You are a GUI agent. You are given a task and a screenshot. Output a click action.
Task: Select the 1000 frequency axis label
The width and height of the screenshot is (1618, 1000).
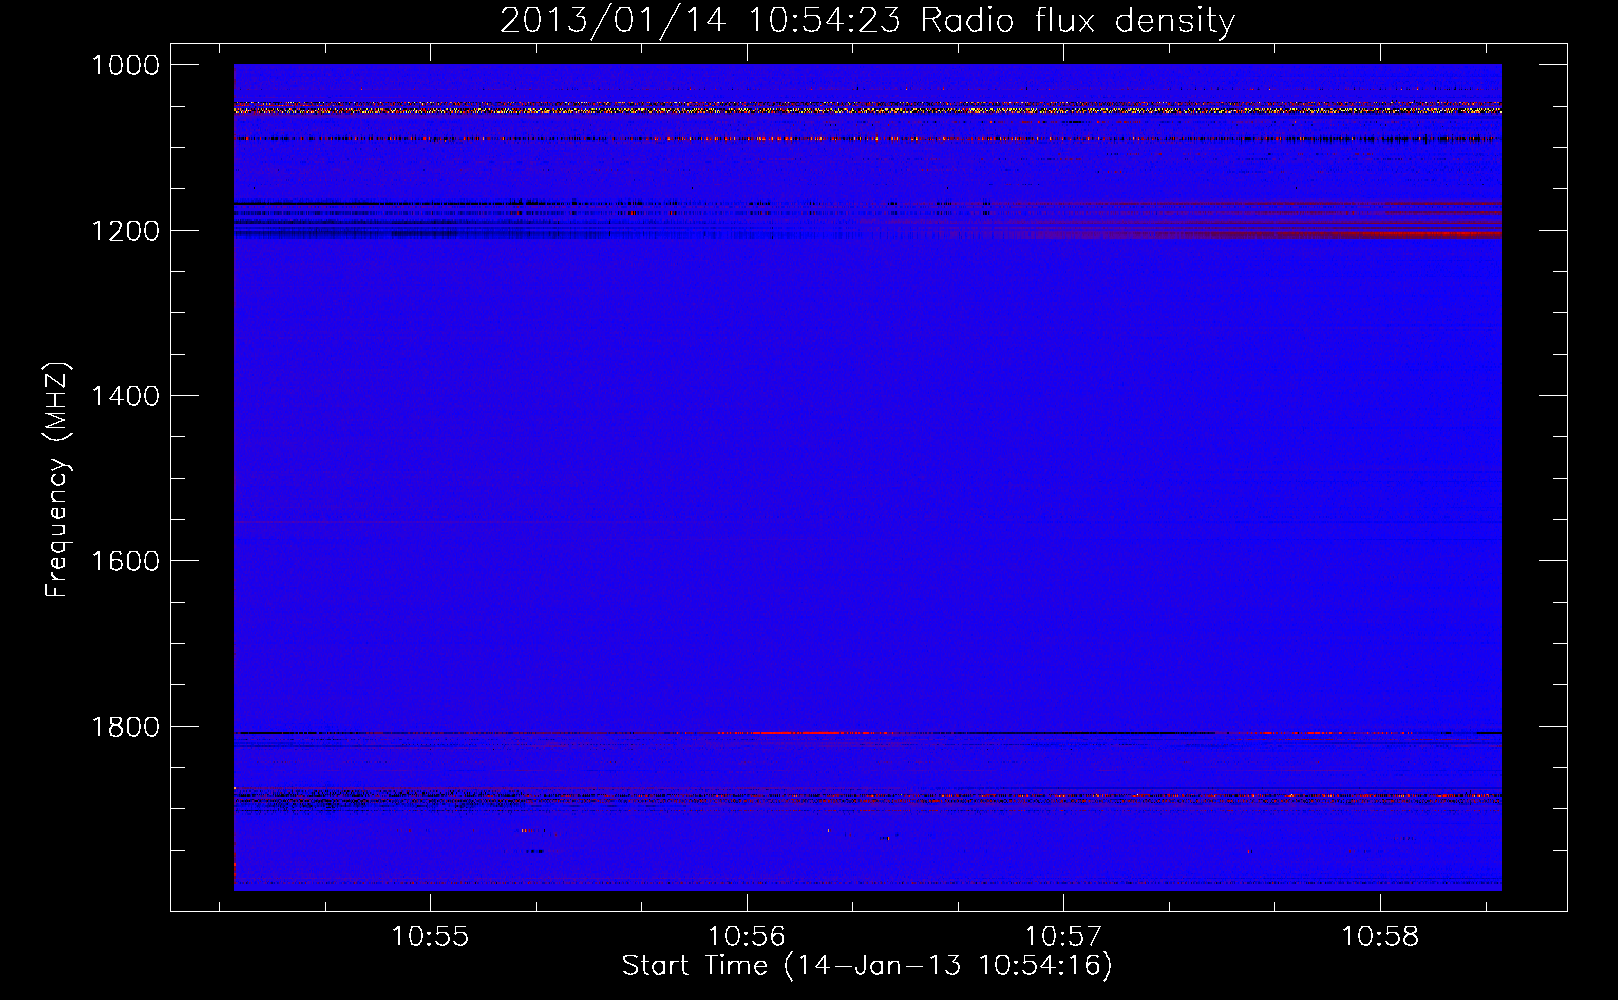pos(125,65)
